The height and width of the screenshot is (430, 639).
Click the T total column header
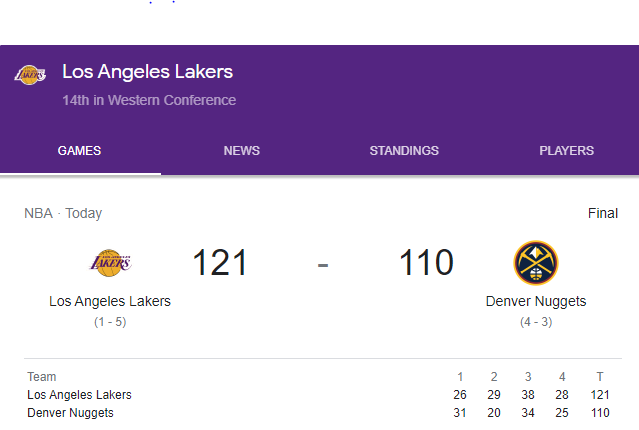(x=599, y=377)
